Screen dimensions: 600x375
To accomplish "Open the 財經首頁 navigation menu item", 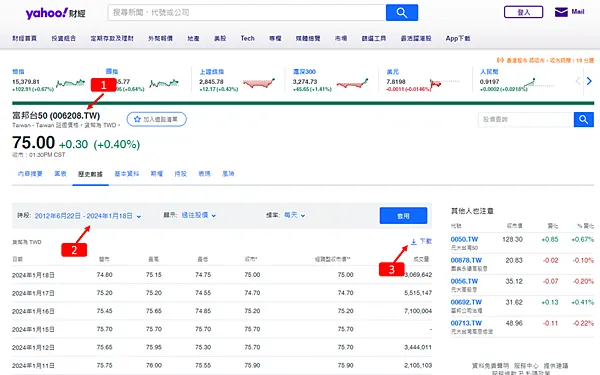I will 24,38.
